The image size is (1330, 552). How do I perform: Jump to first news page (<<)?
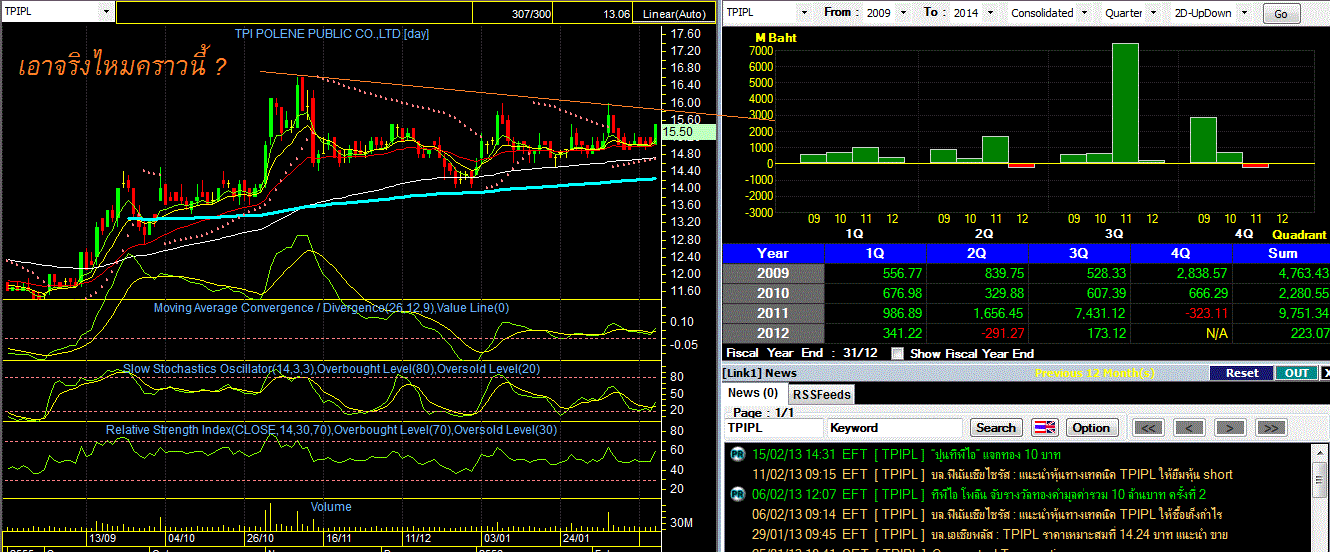1149,427
